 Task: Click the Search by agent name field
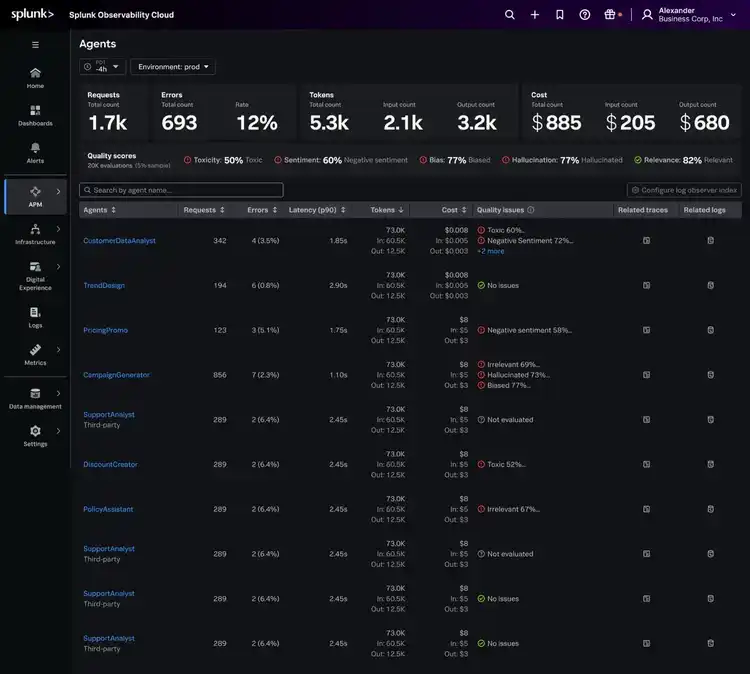click(181, 190)
